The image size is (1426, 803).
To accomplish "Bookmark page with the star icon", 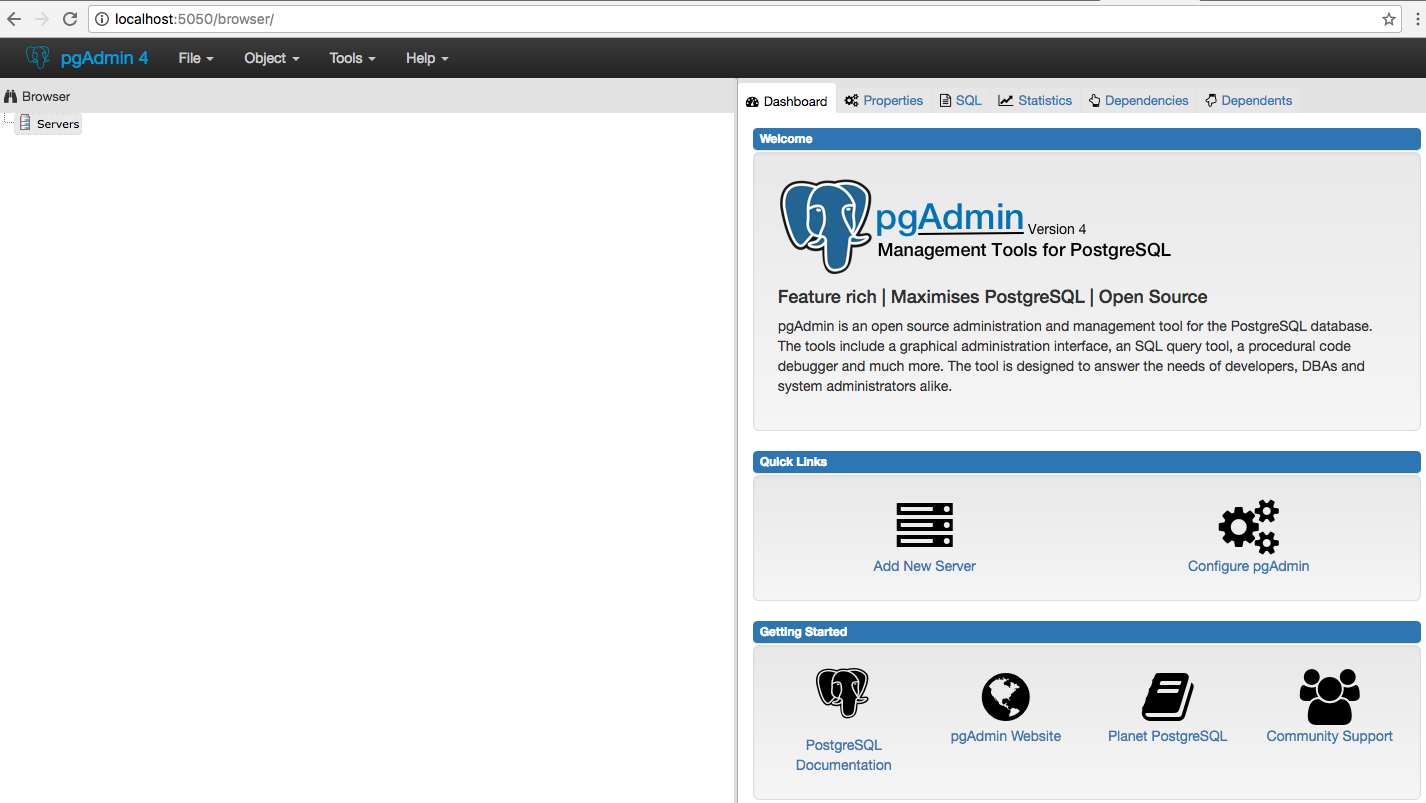I will pyautogui.click(x=1389, y=19).
